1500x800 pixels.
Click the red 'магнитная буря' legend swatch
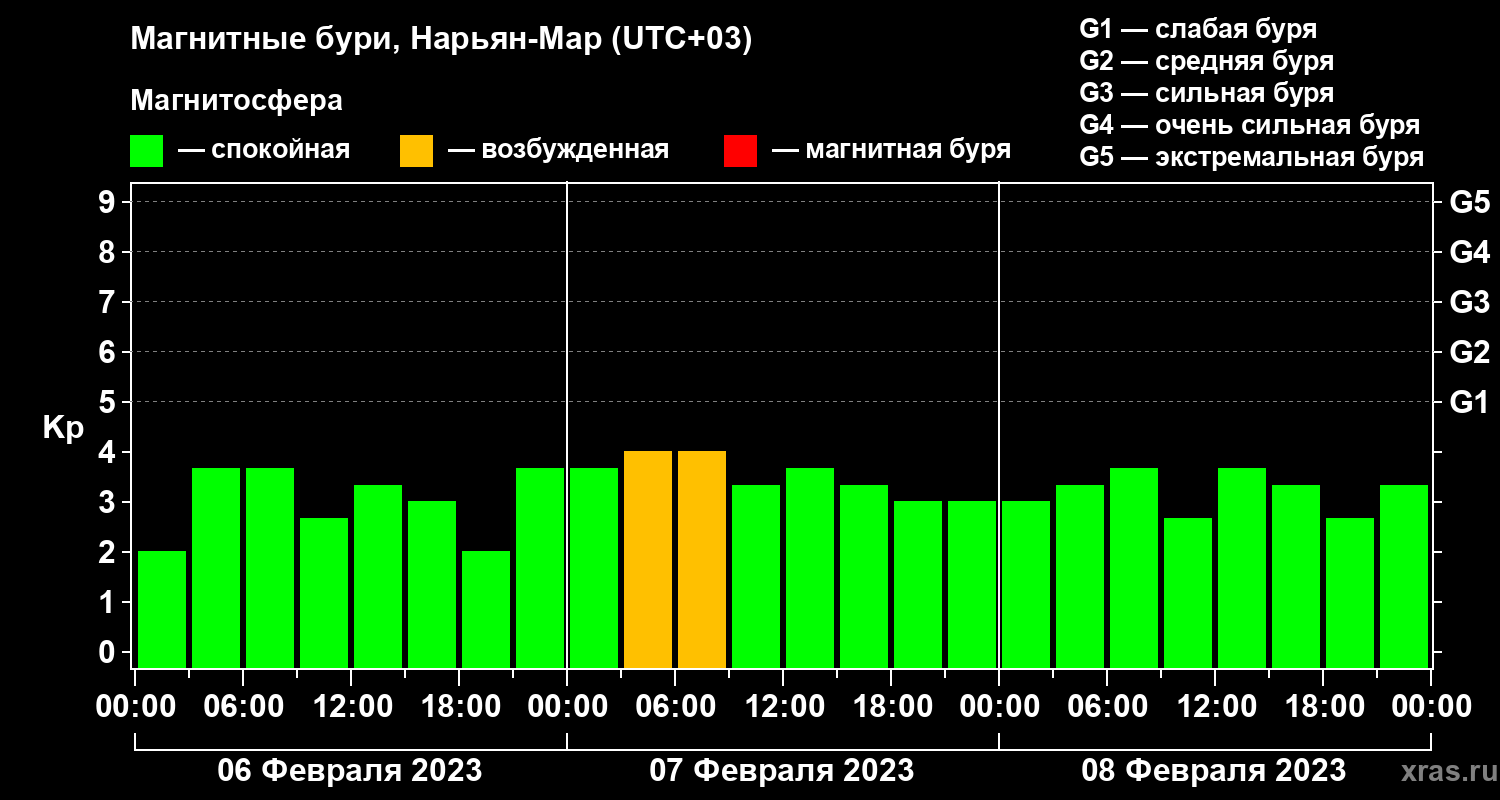point(740,151)
